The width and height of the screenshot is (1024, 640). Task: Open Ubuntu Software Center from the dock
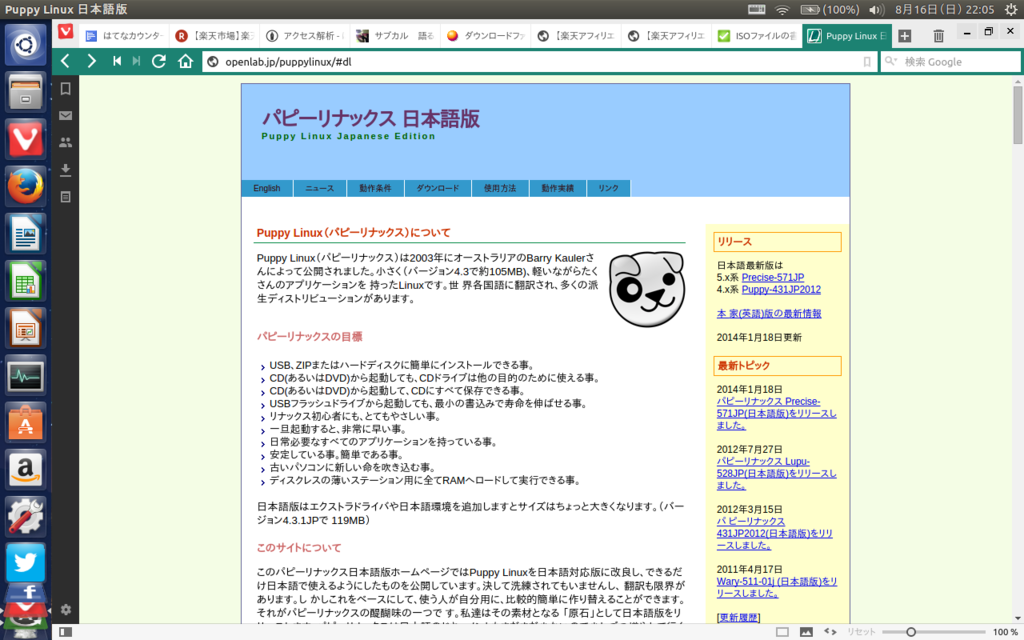[x=25, y=423]
